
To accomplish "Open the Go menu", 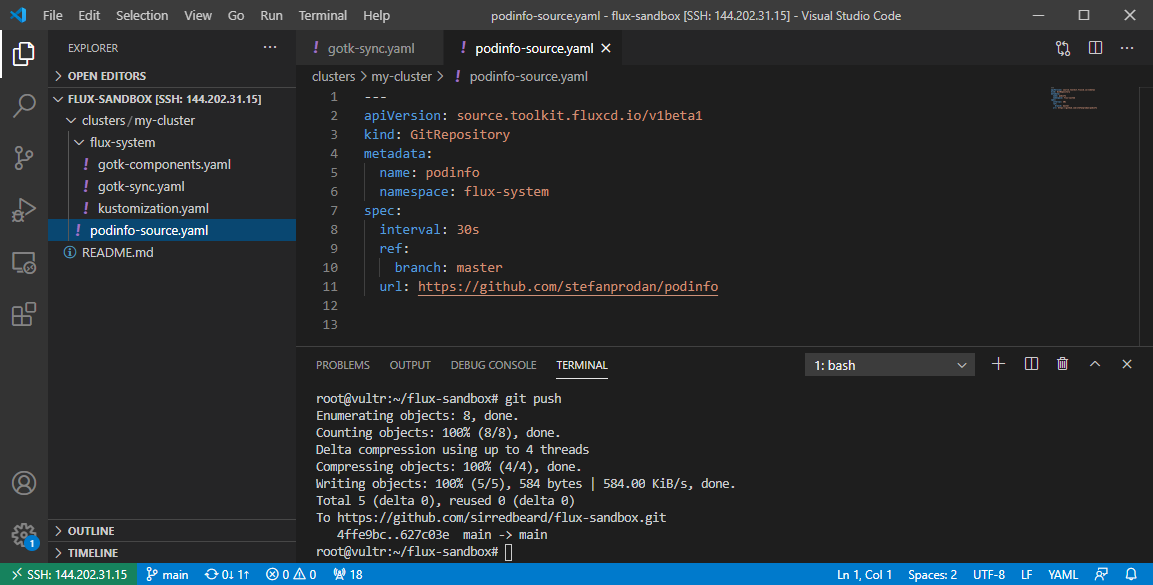I will click(x=236, y=15).
